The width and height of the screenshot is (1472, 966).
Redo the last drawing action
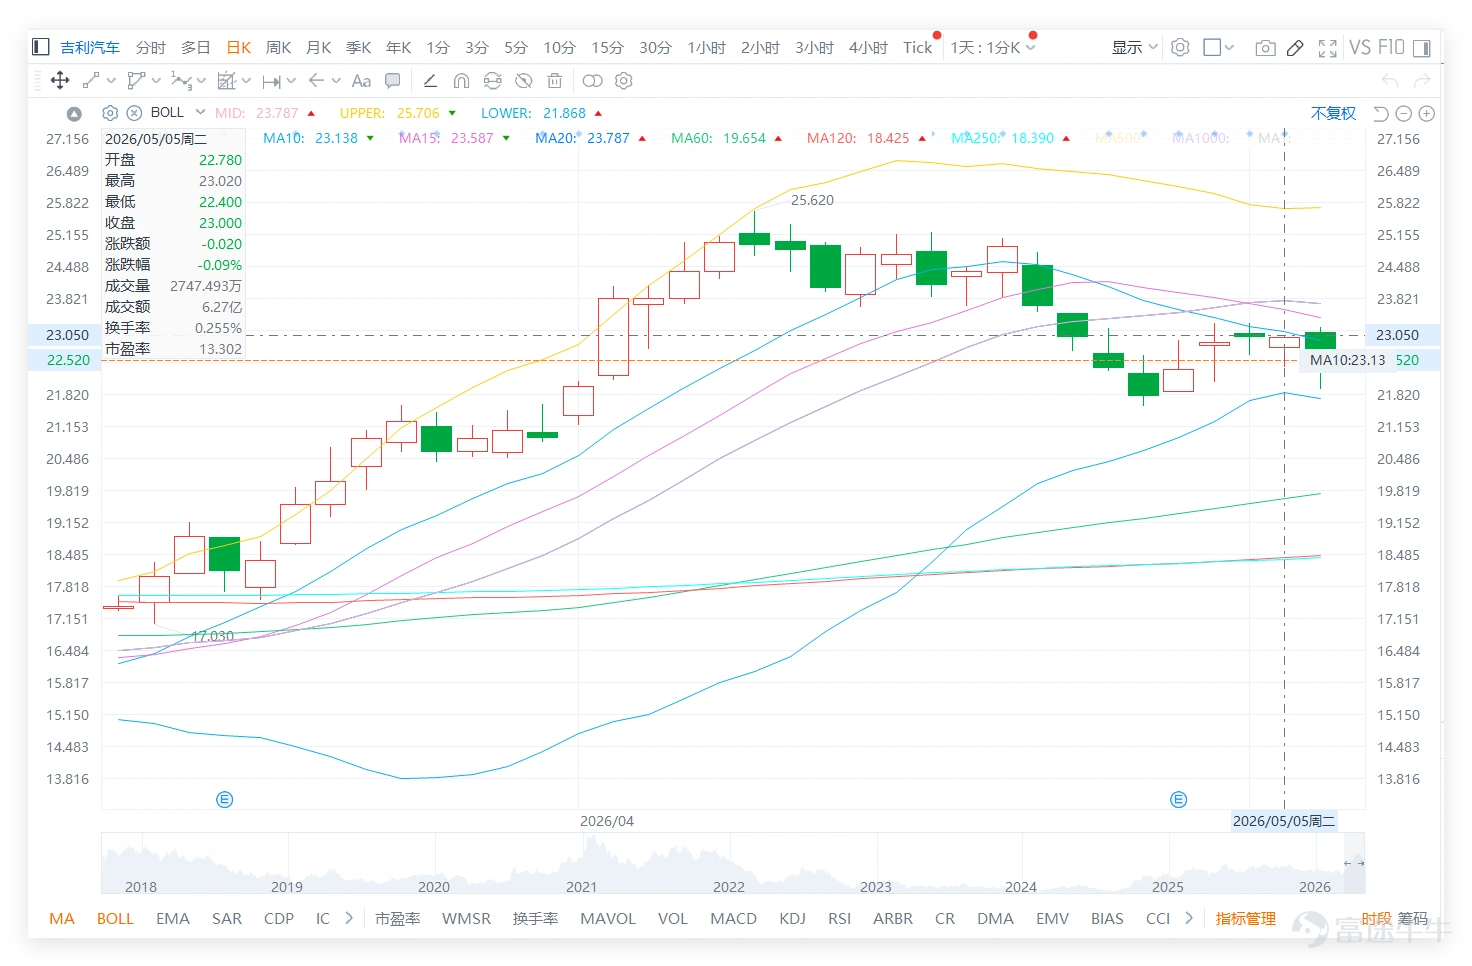point(1424,81)
